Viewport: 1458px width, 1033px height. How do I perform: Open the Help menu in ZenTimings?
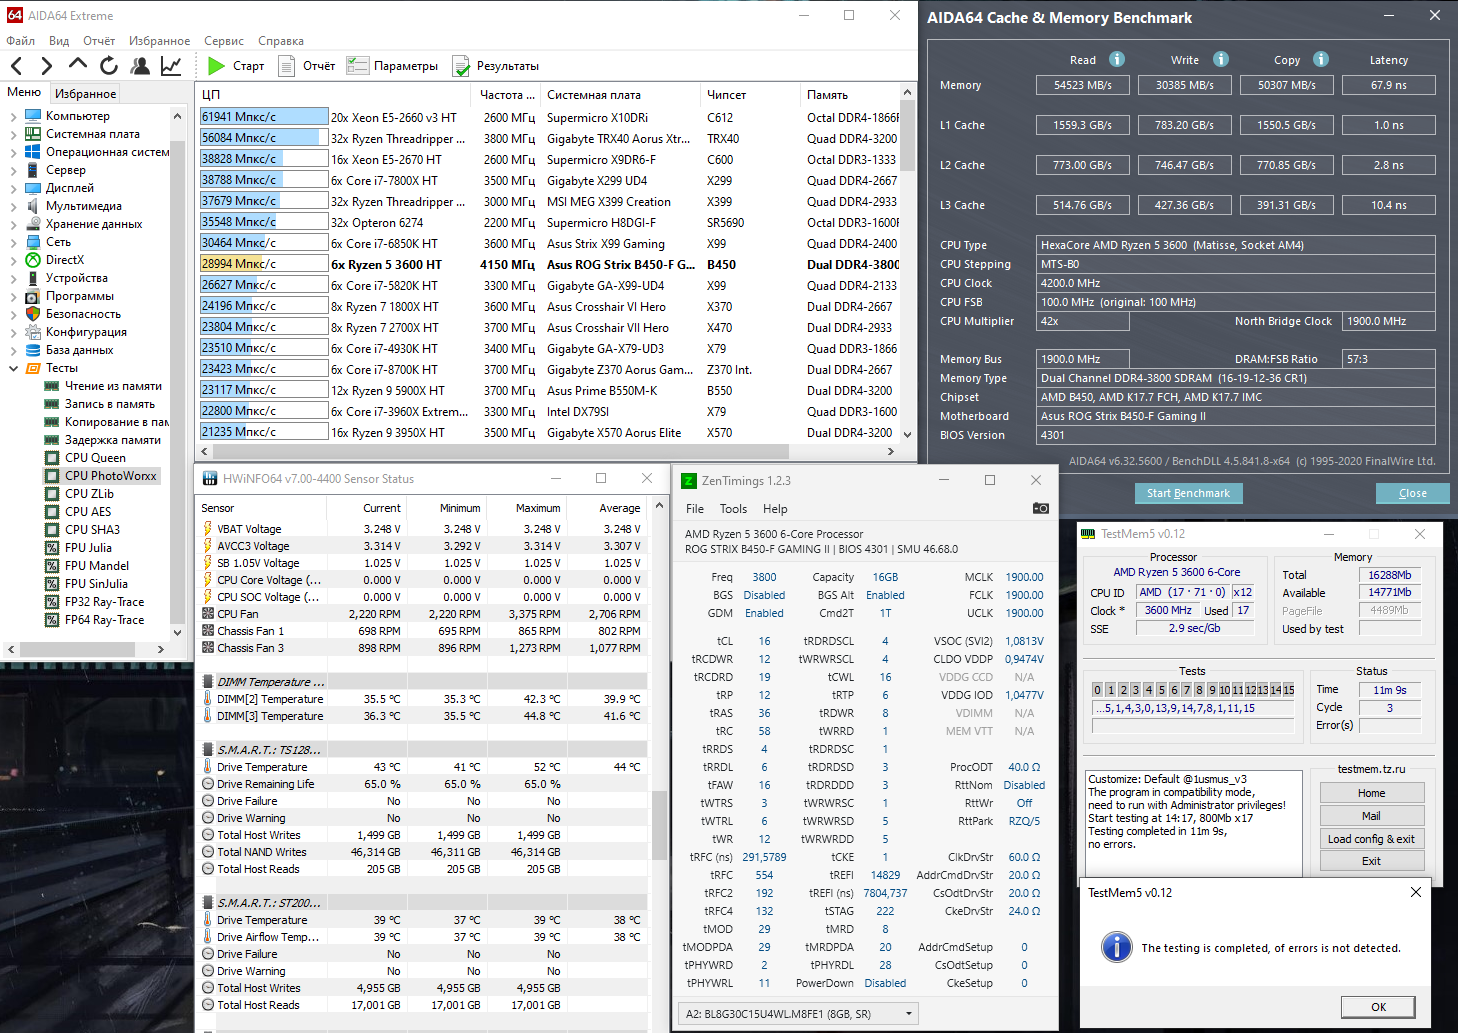tap(775, 509)
